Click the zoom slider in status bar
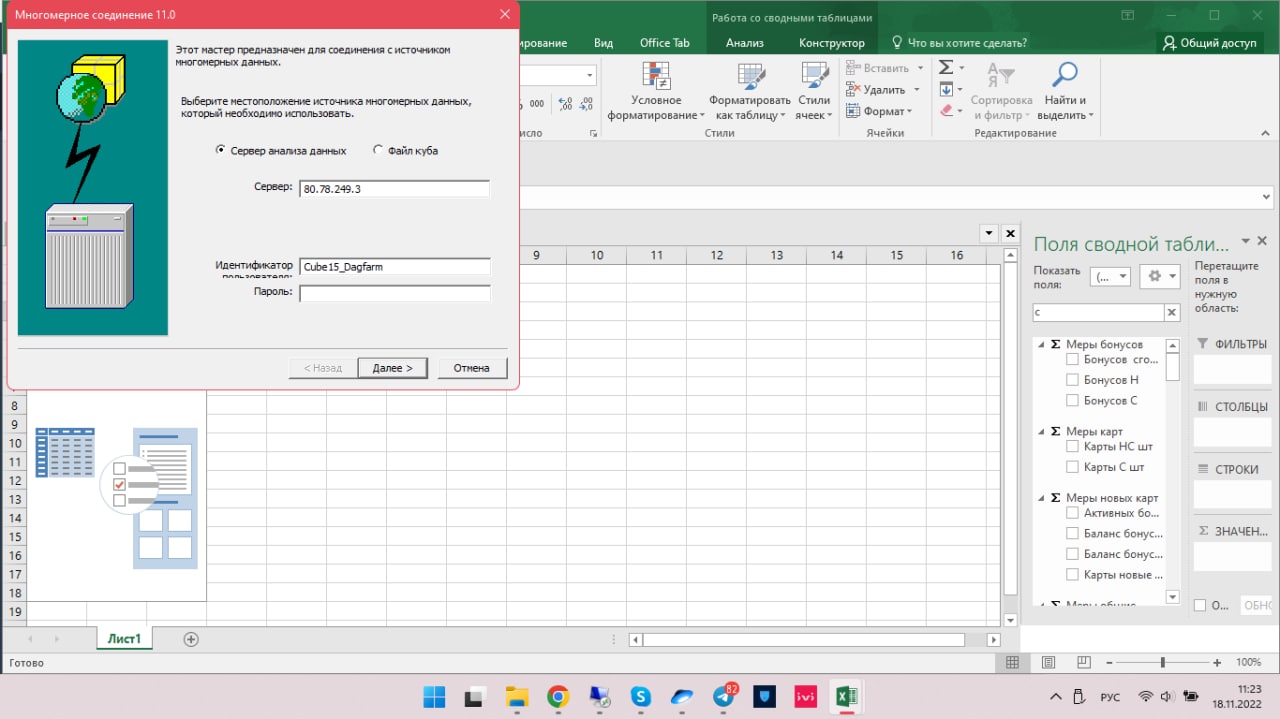 [x=1162, y=663]
